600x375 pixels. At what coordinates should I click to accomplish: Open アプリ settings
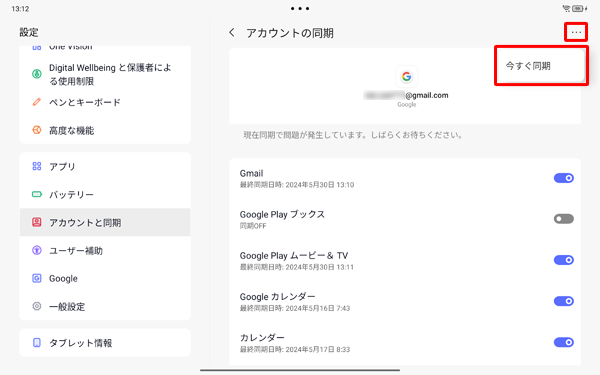click(x=105, y=166)
